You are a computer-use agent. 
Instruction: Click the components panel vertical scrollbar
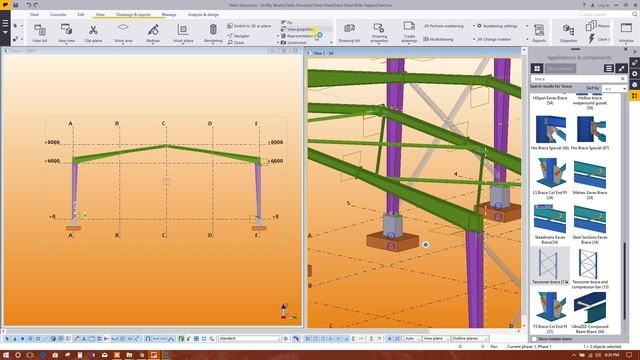pos(624,282)
